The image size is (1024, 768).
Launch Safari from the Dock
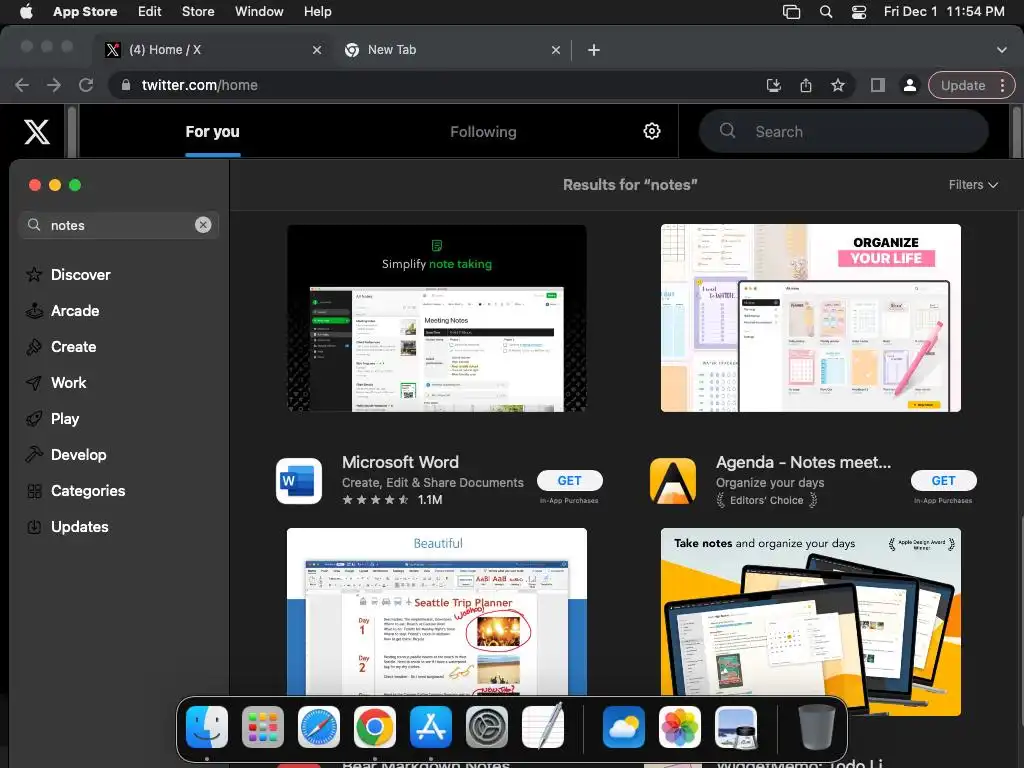point(319,727)
